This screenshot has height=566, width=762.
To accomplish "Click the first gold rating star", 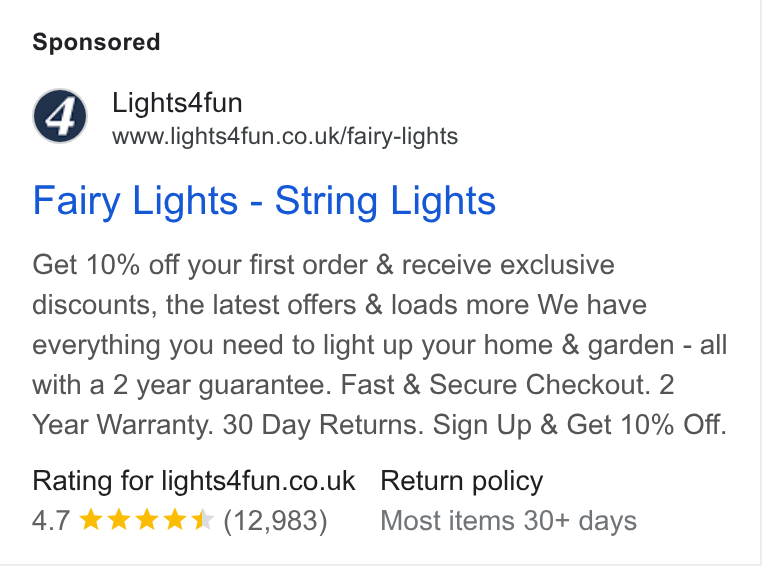I will [90, 519].
